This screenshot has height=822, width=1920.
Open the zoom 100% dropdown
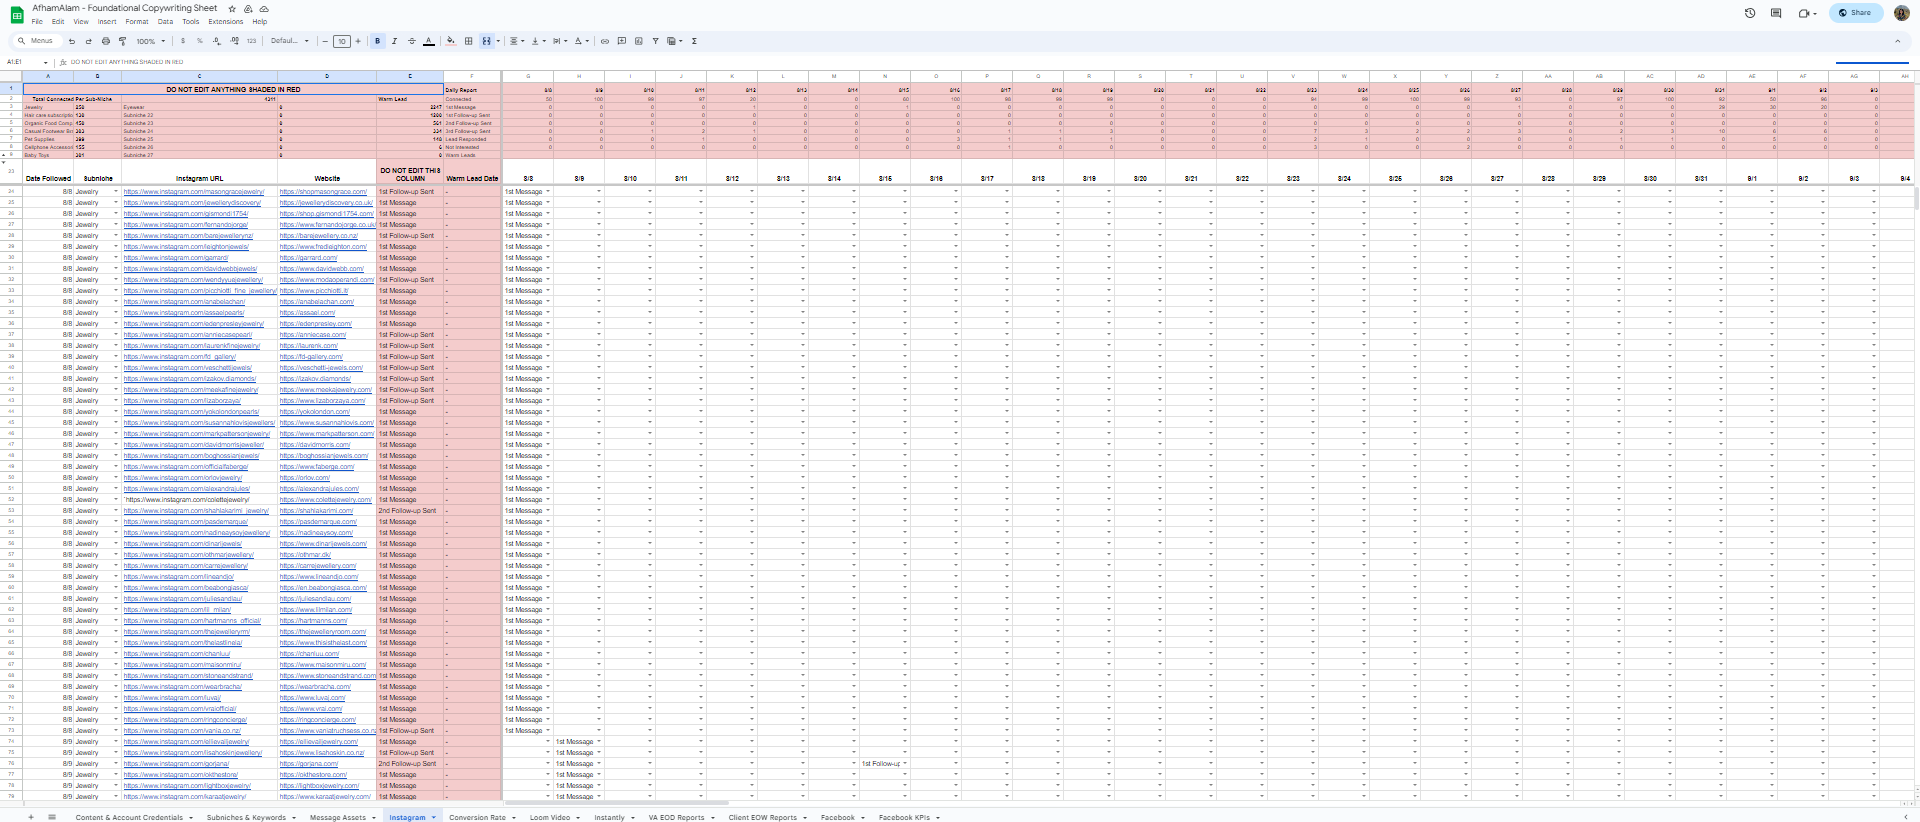(151, 41)
